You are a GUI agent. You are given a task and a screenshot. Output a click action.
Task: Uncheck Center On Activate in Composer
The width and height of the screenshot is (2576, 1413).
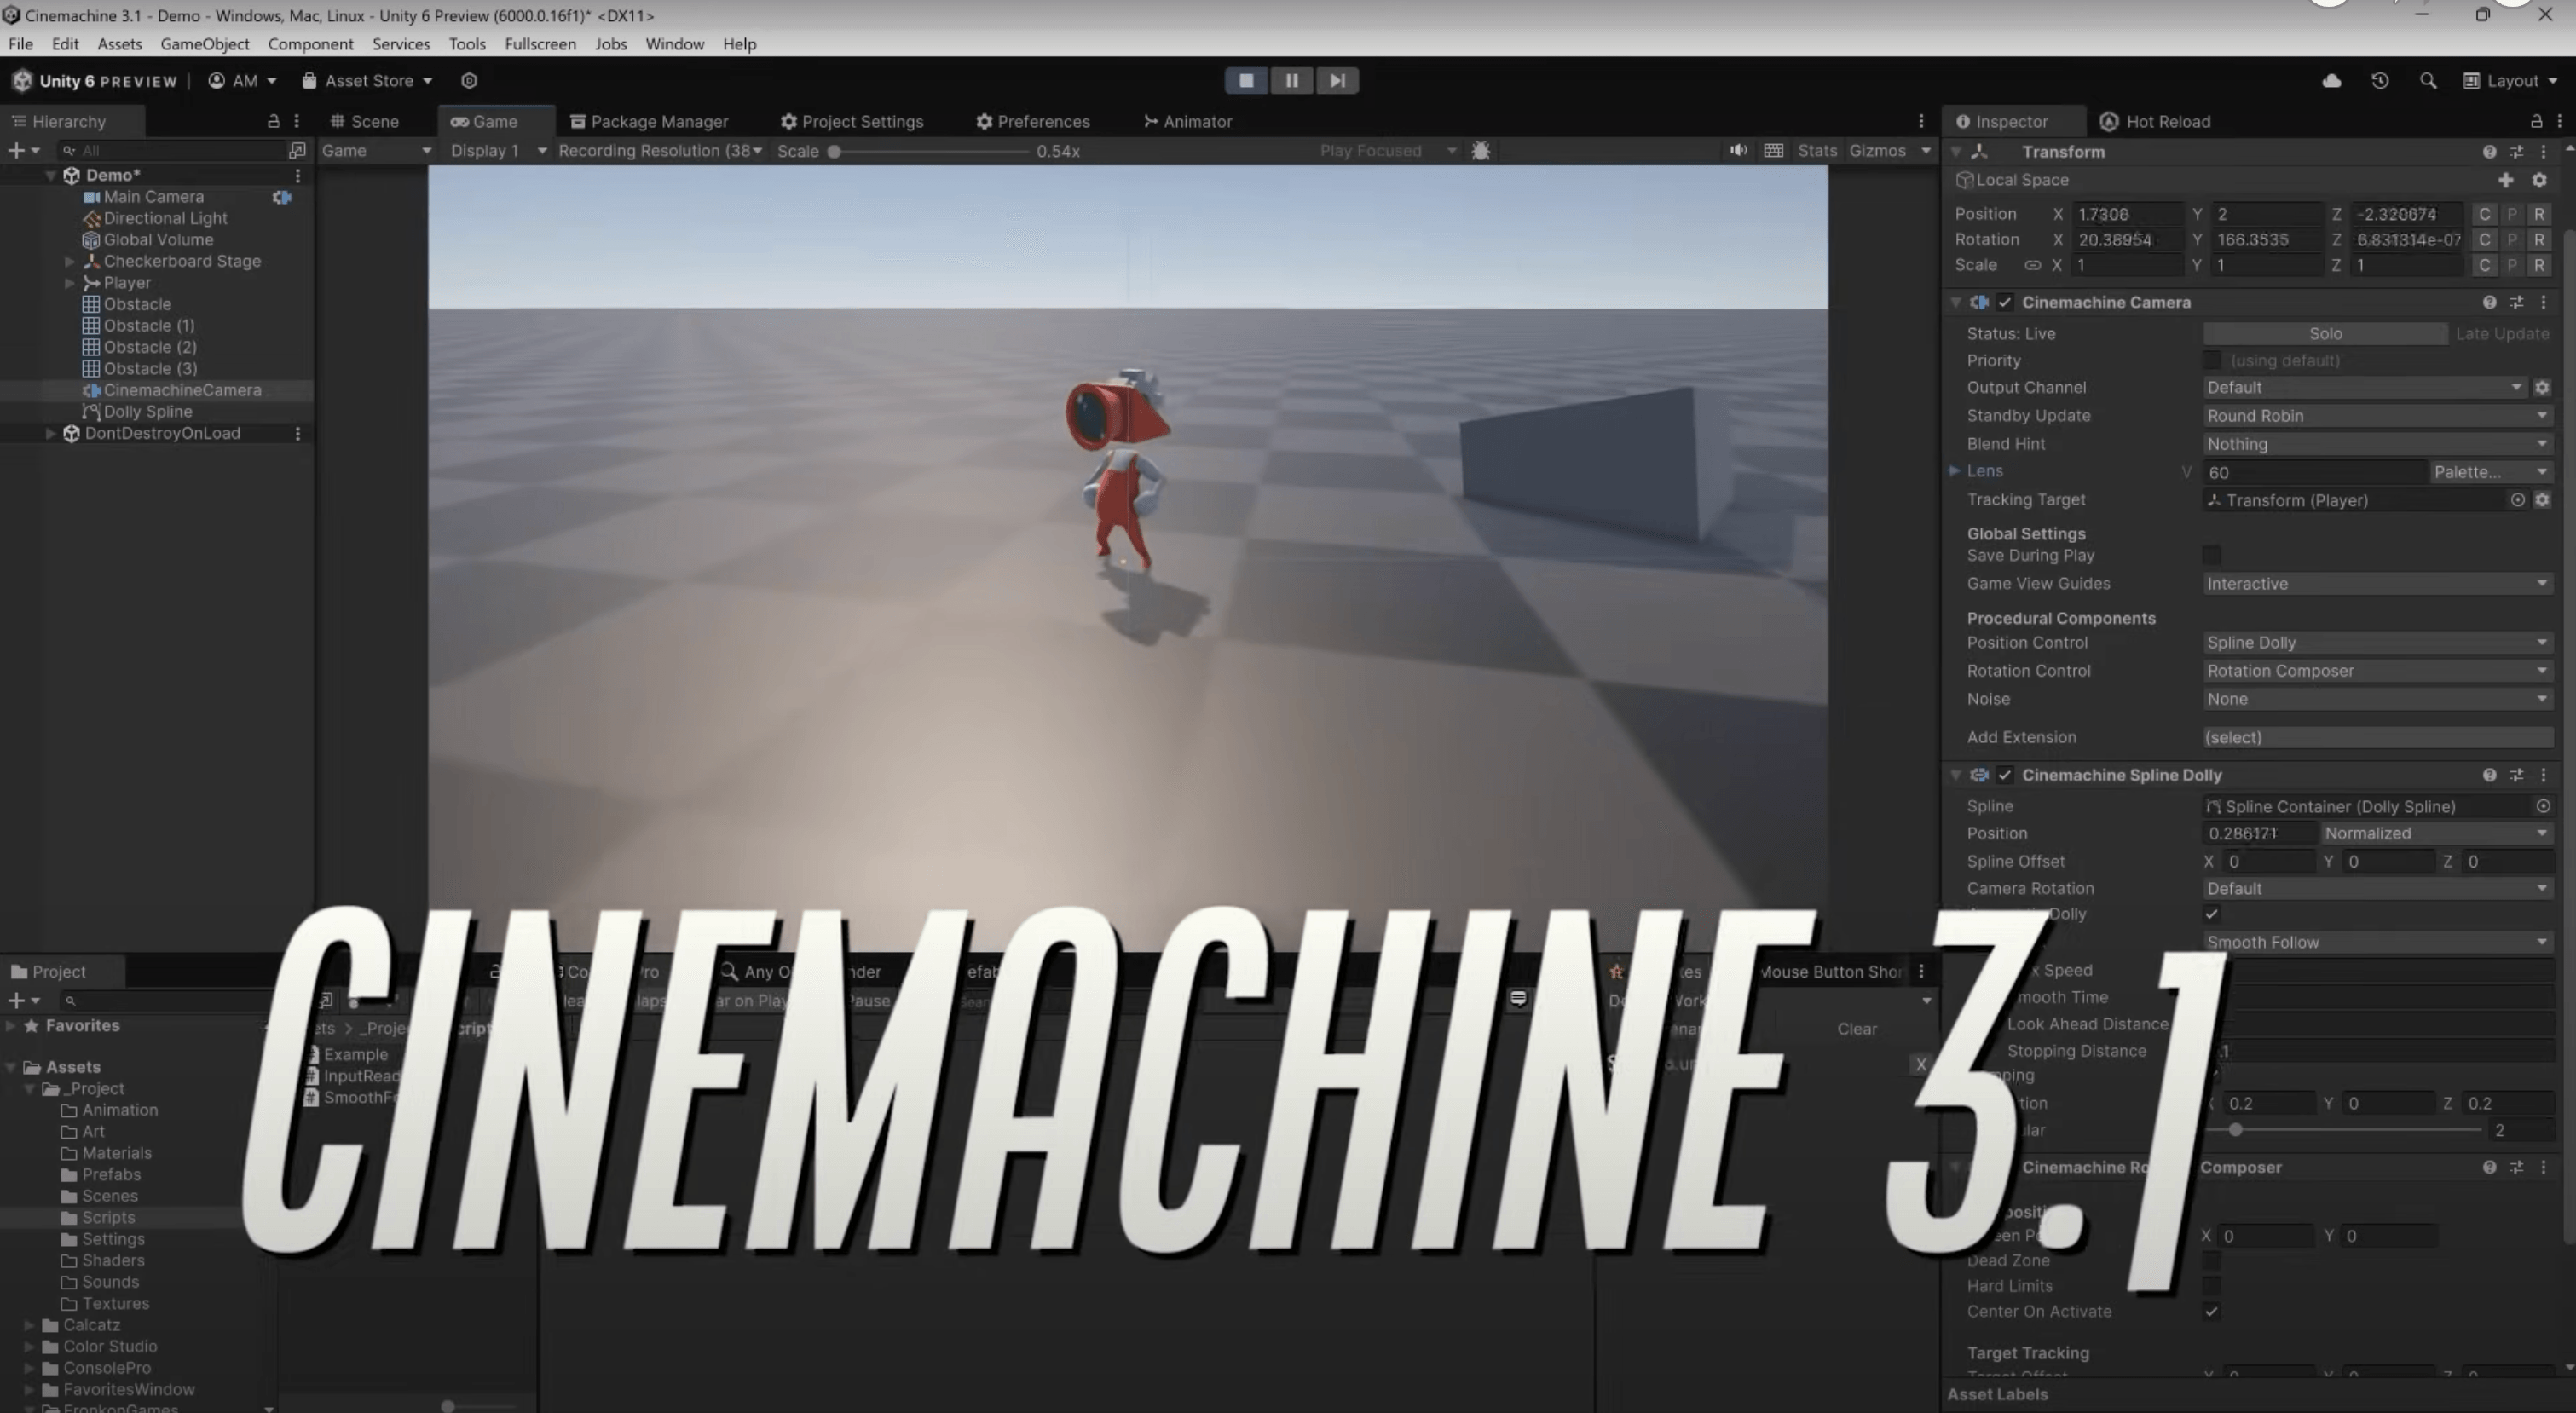[2212, 1312]
